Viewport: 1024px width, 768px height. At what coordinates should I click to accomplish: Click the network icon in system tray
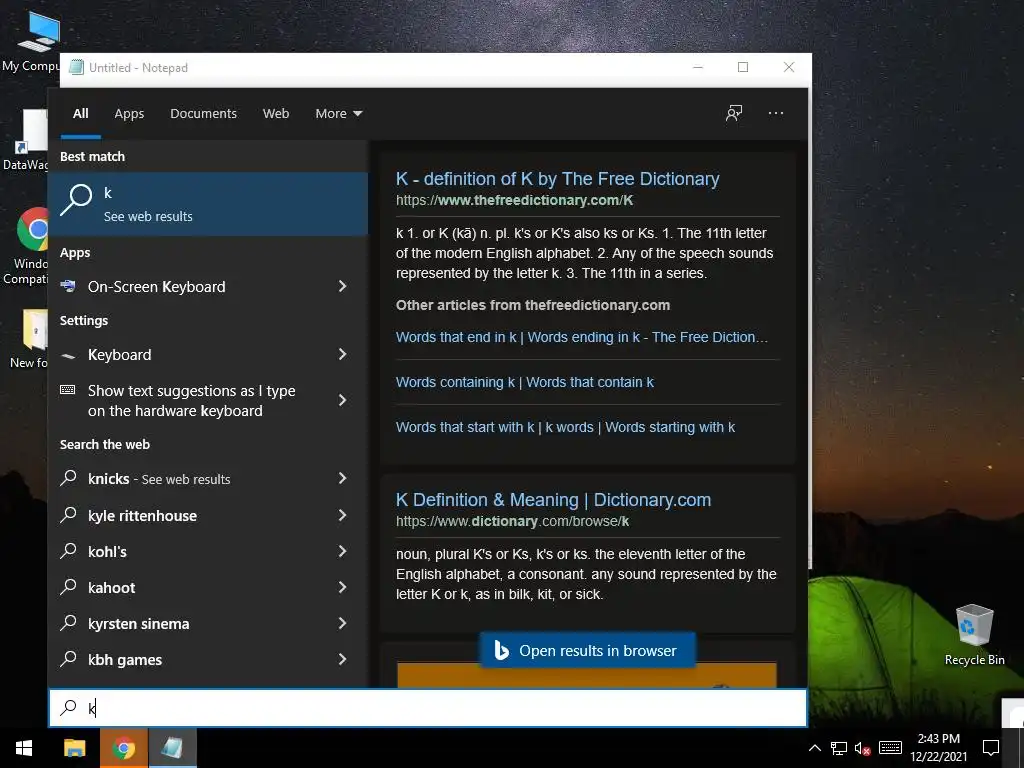(x=839, y=748)
